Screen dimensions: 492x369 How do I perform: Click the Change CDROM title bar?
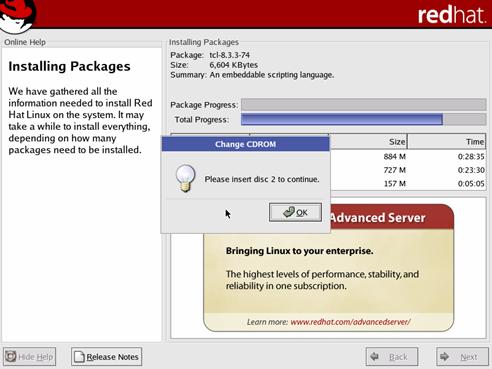tap(245, 144)
